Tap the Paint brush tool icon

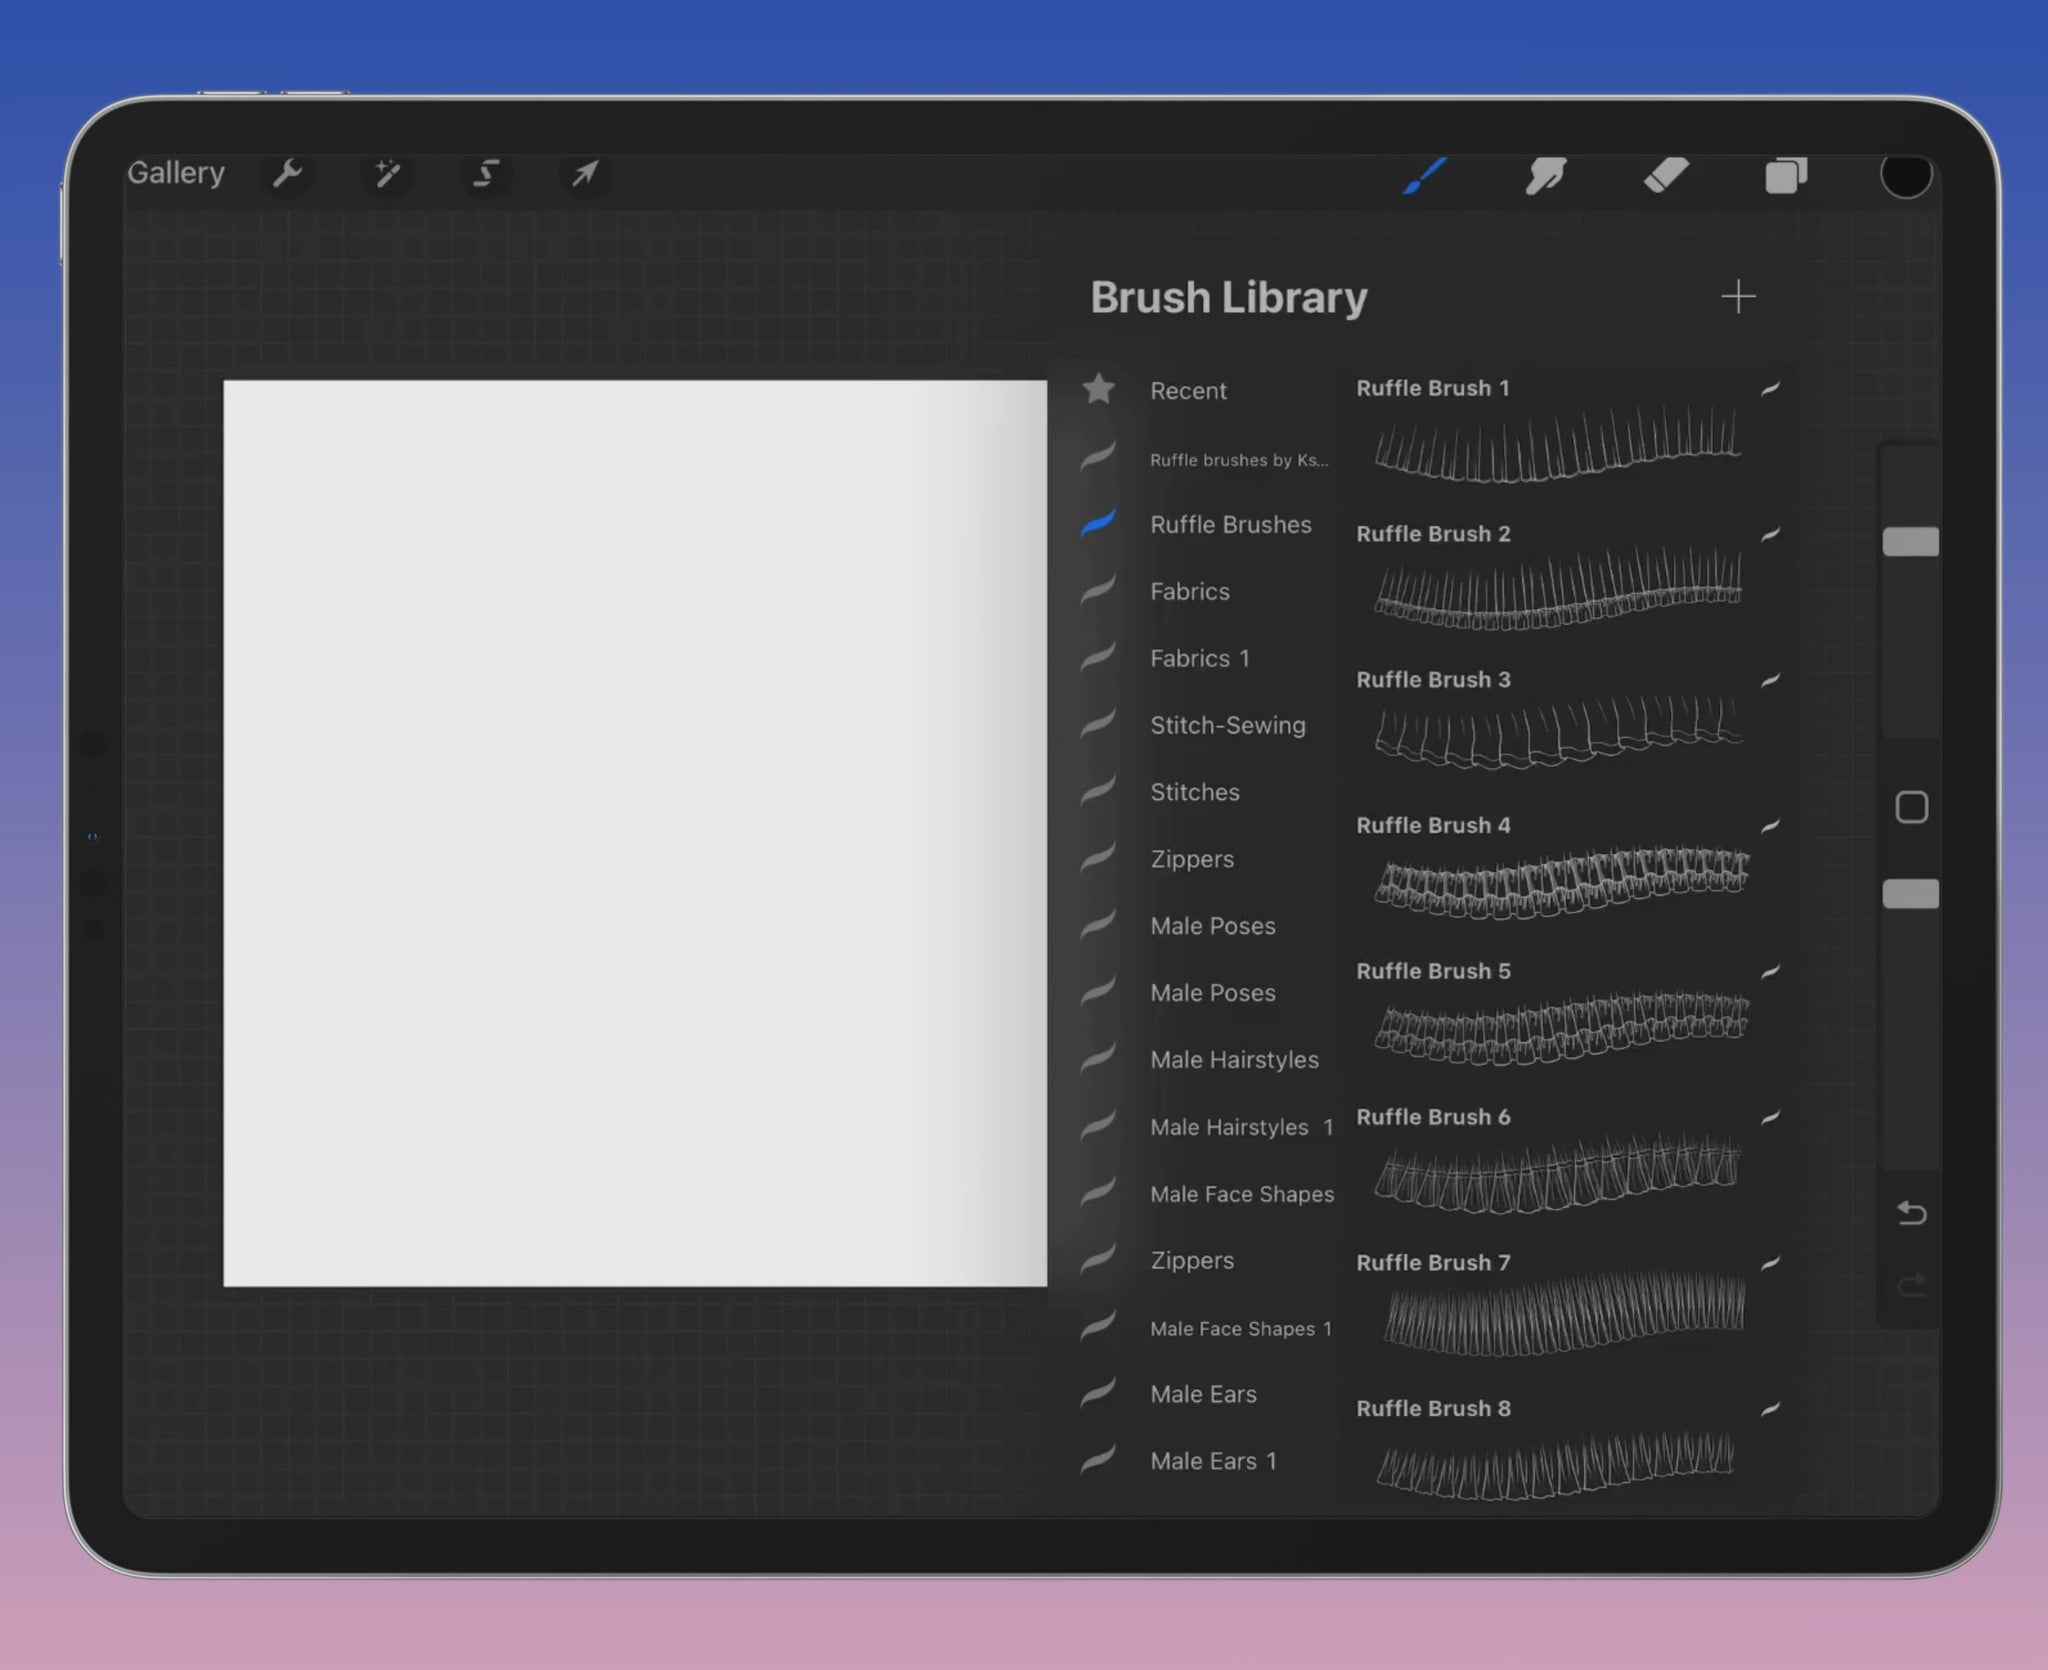[1426, 176]
